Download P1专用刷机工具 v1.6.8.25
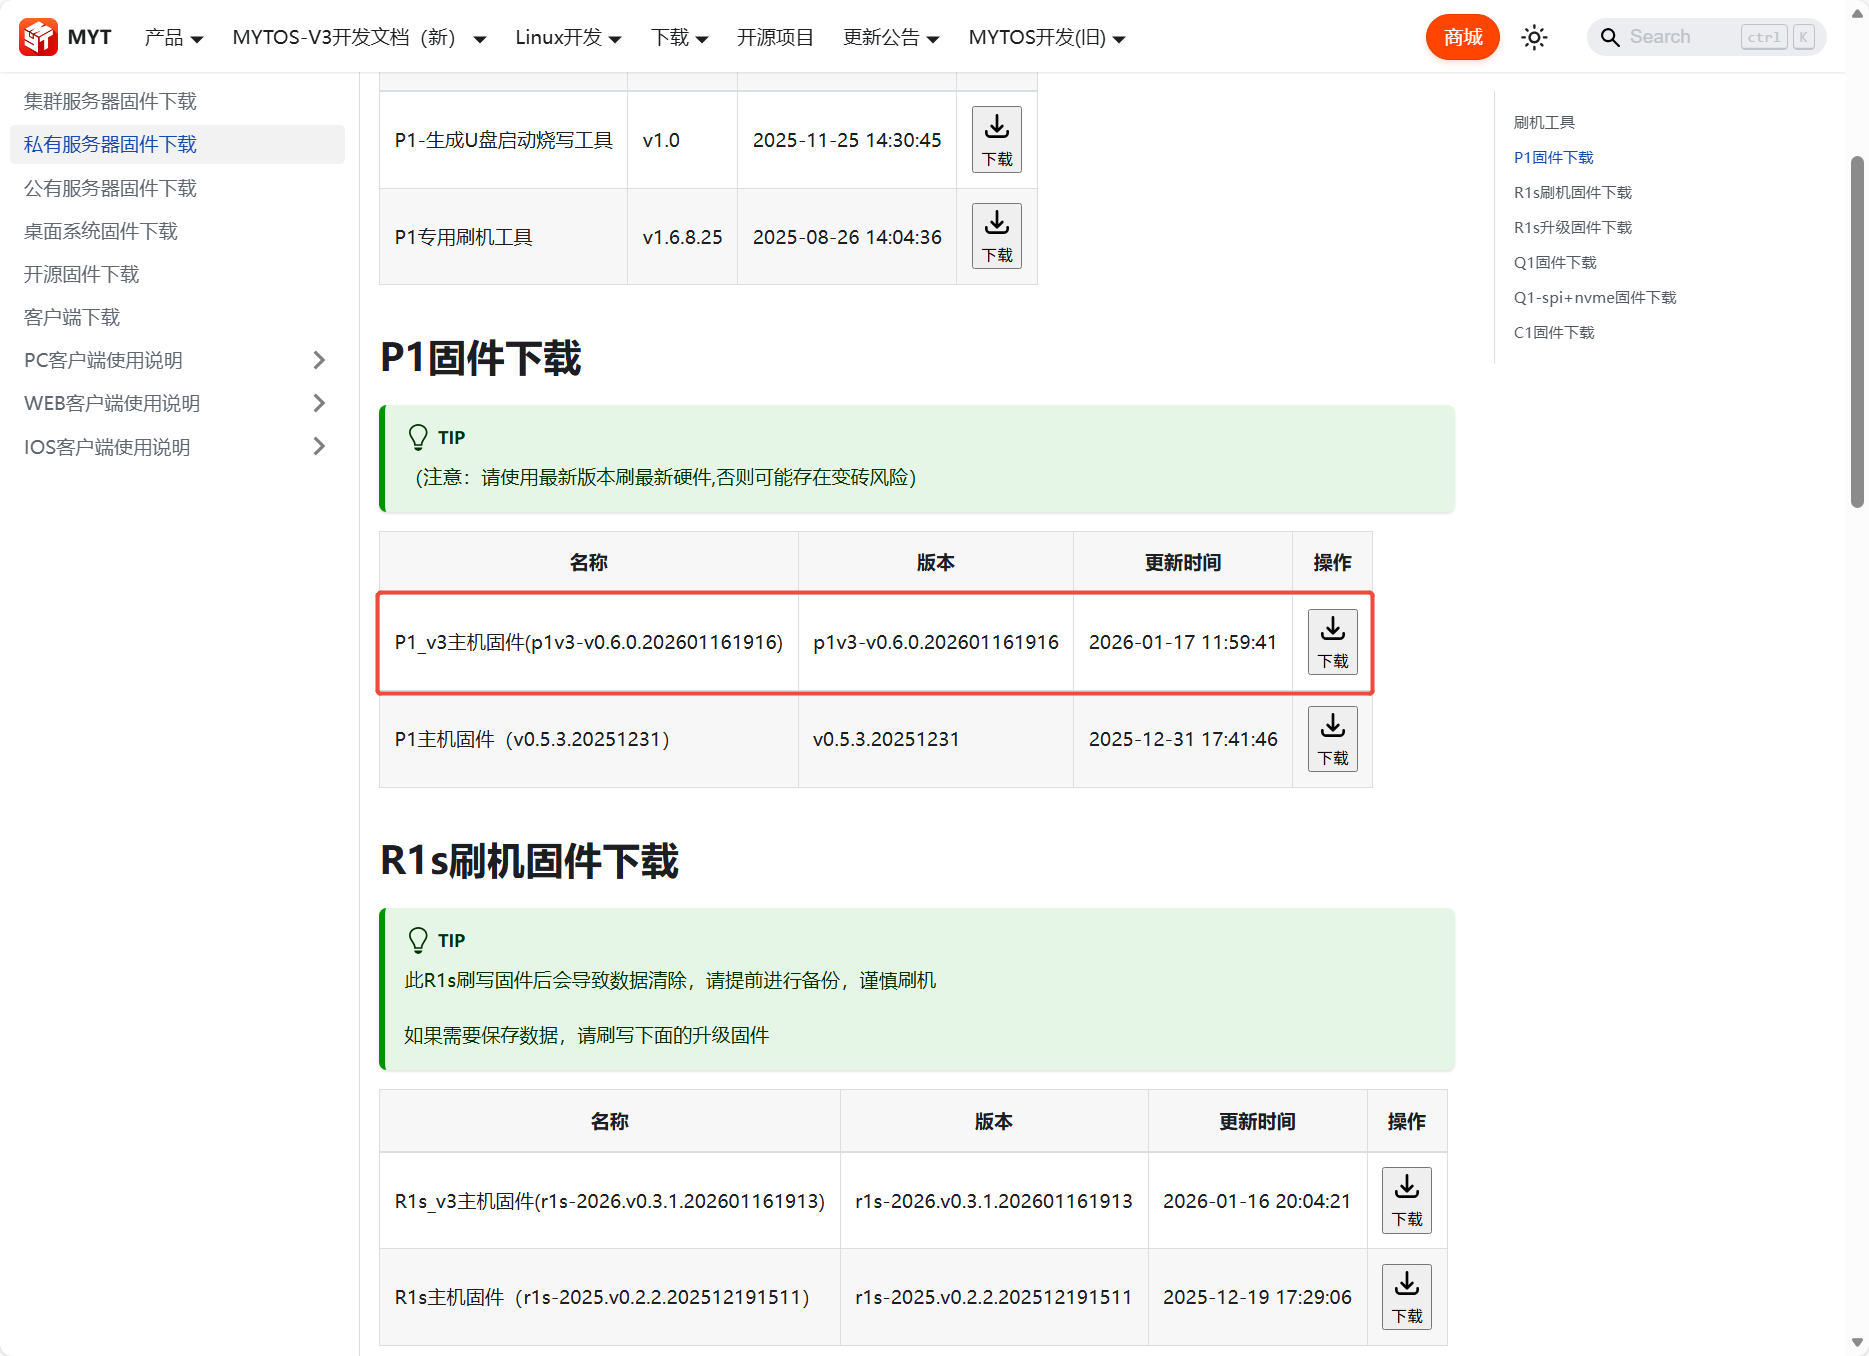Viewport: 1869px width, 1356px height. [996, 237]
